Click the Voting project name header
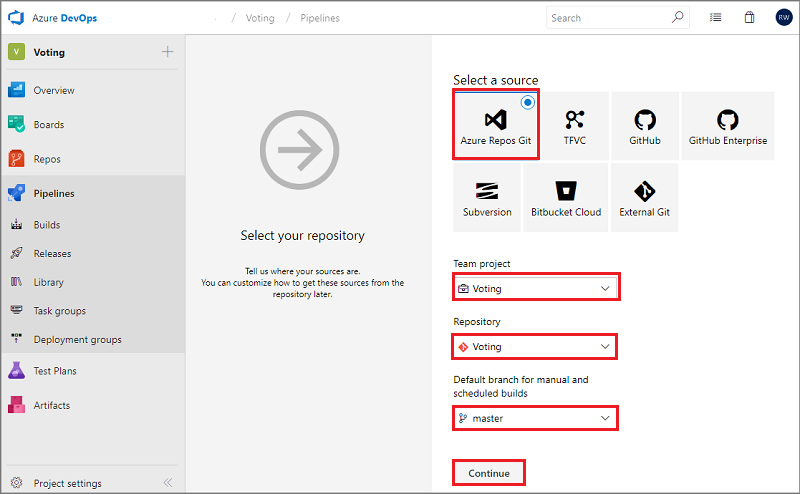800x494 pixels. coord(49,52)
